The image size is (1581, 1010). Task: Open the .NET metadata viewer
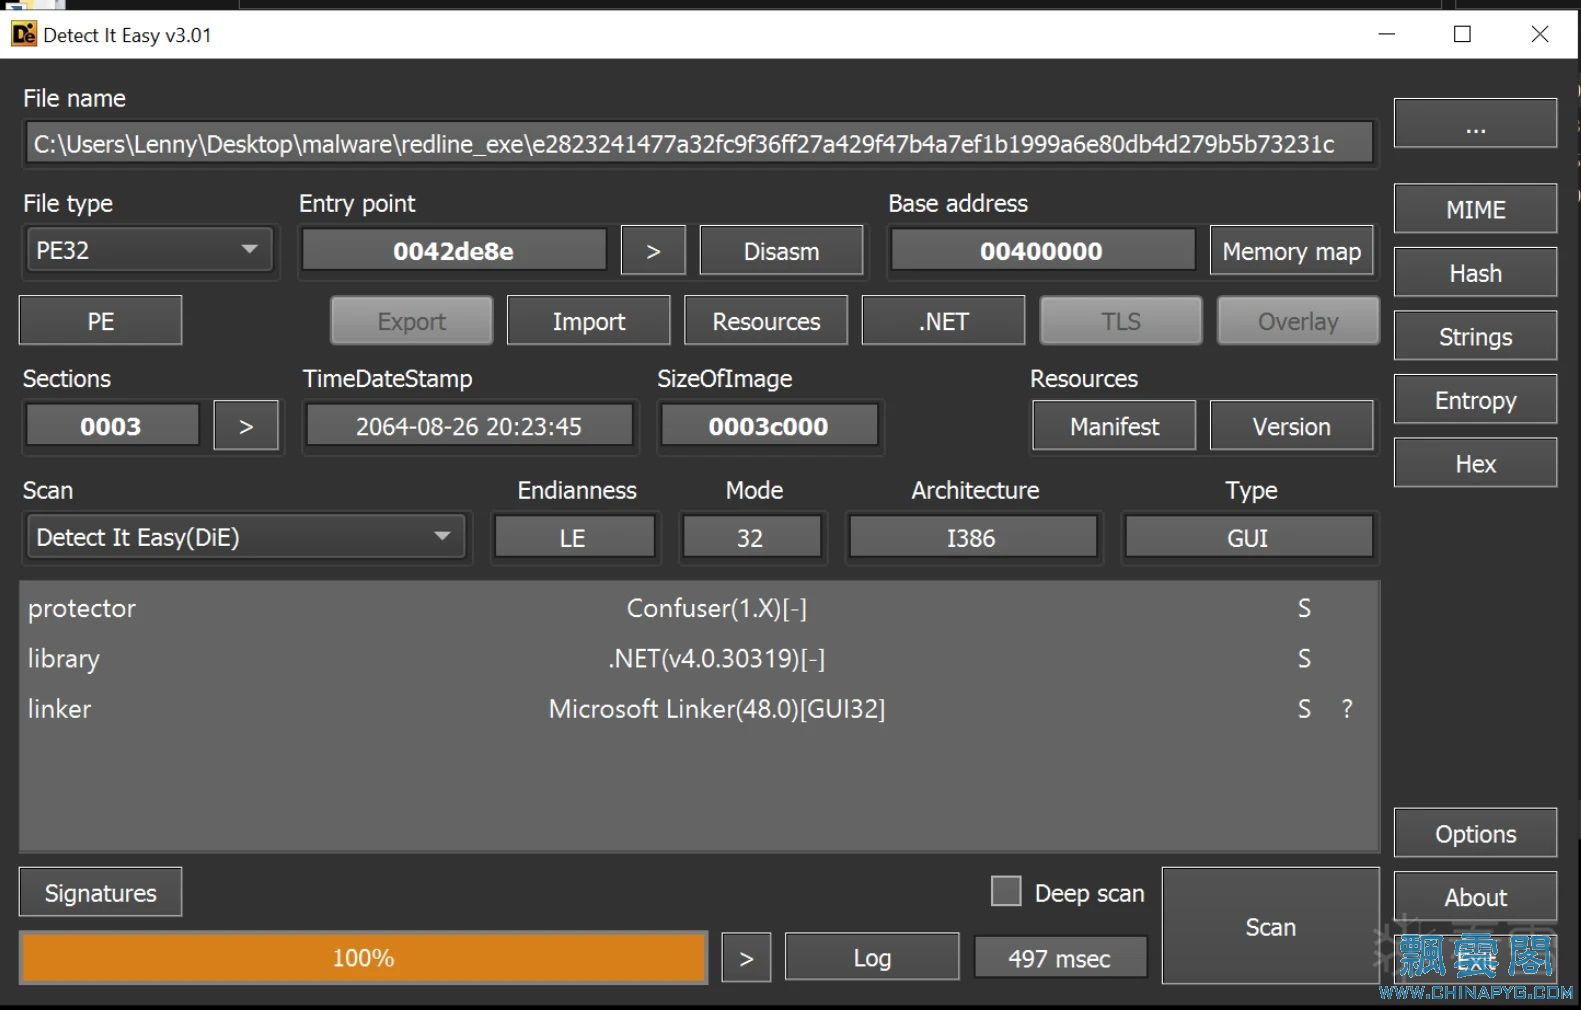click(943, 320)
